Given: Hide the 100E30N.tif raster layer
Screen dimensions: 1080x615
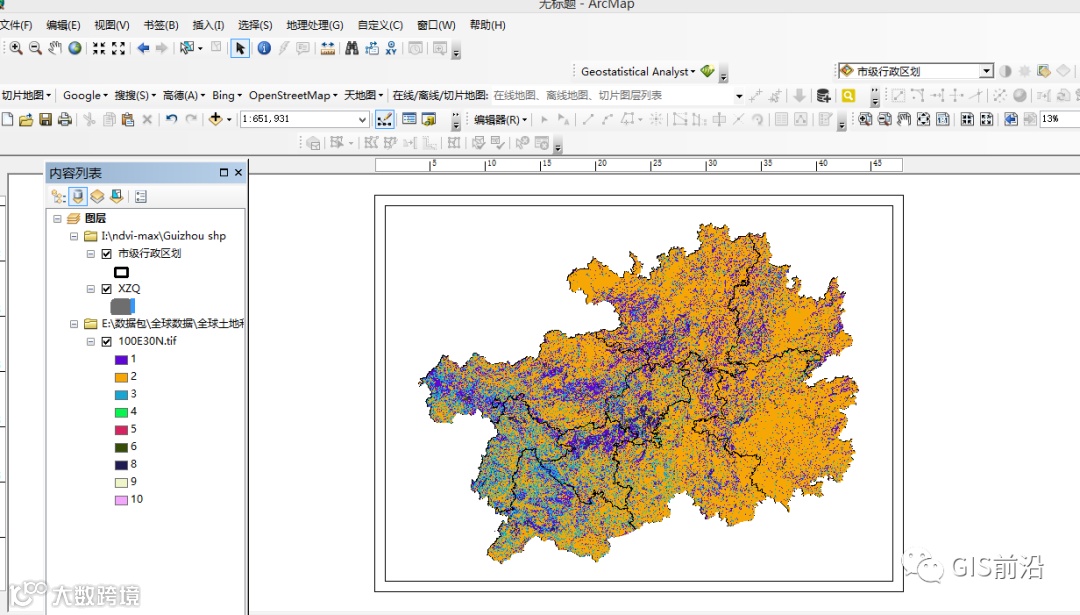Looking at the screenshot, I should tap(107, 341).
